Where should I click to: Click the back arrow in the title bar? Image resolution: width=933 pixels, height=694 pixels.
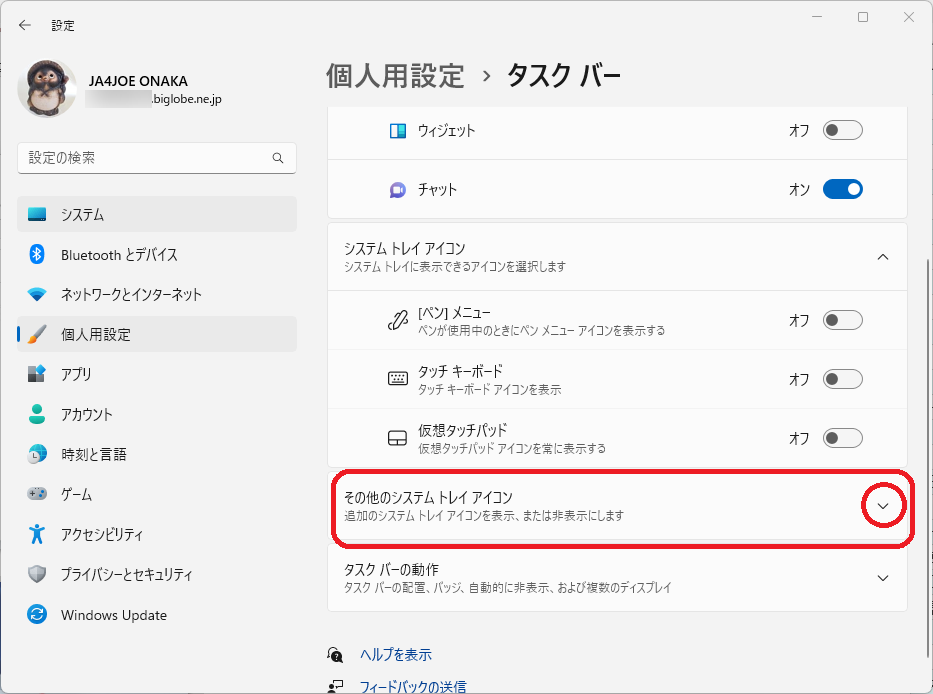tap(24, 25)
